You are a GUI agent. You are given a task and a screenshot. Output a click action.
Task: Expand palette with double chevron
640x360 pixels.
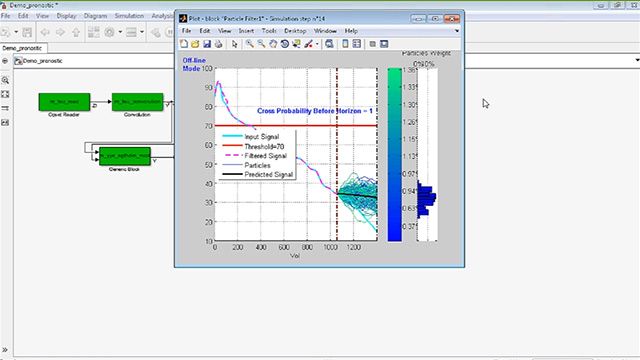(x=5, y=350)
